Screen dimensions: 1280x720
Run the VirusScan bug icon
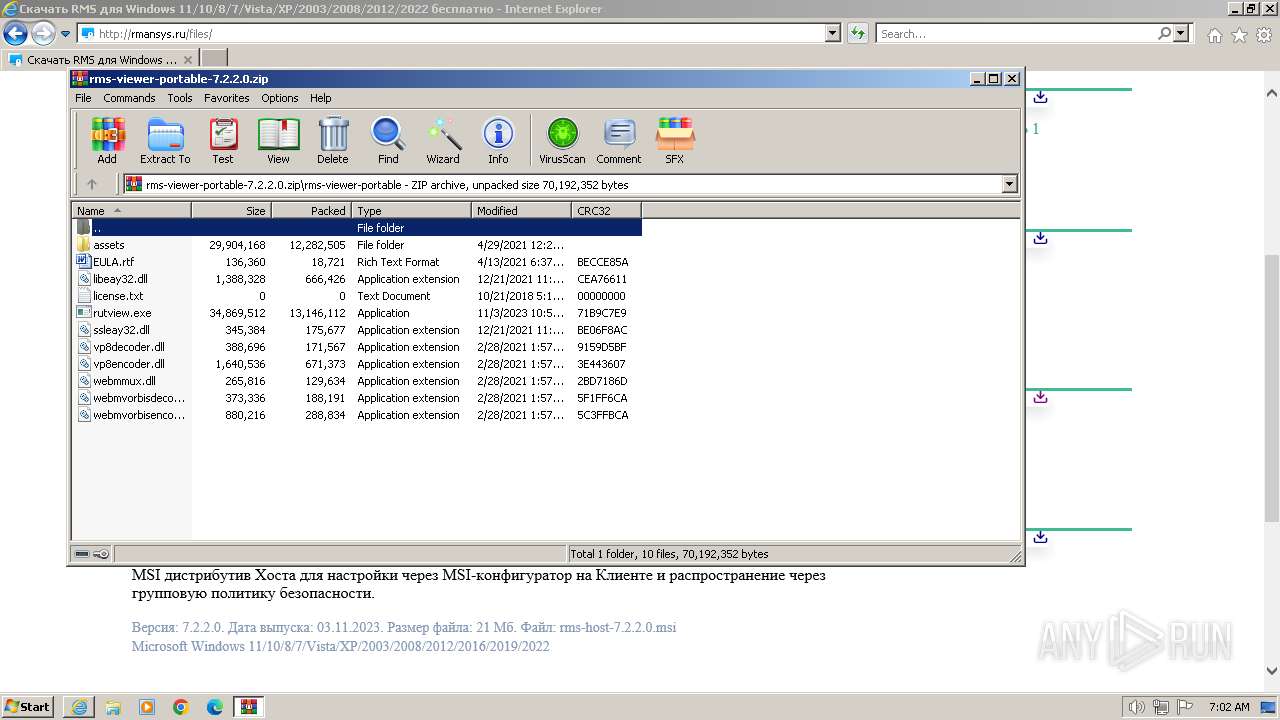pos(562,140)
